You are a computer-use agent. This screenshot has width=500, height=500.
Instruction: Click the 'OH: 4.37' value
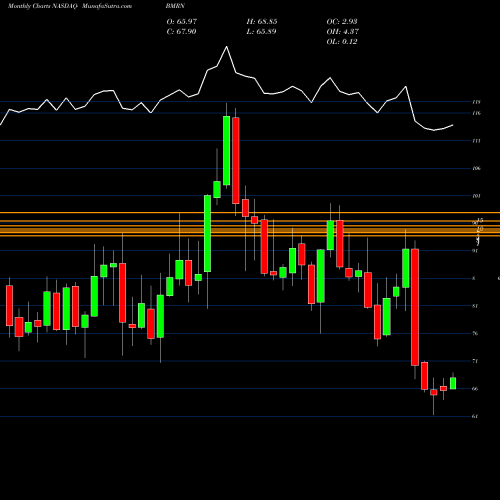[342, 32]
